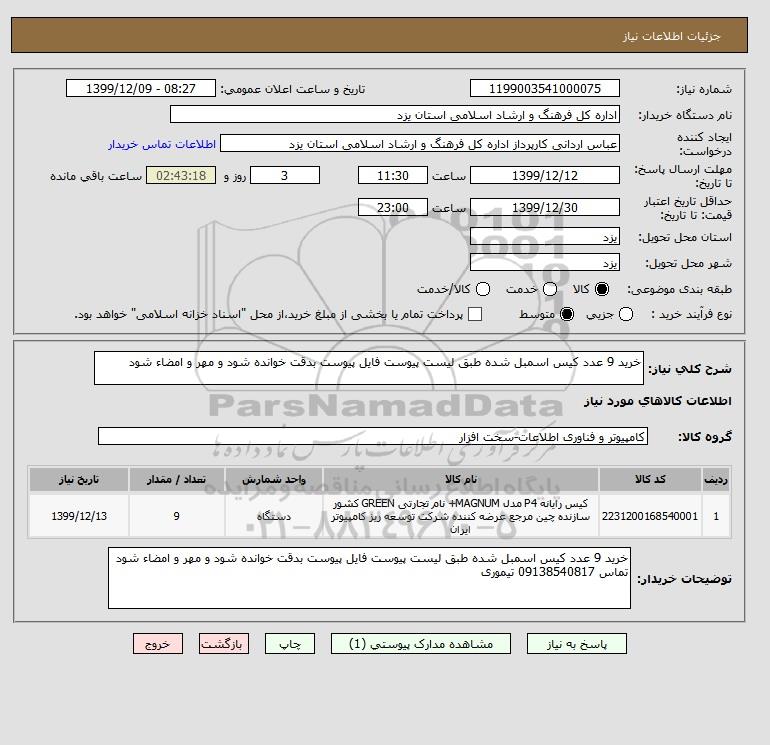Click the واحد شمارش column header
The width and height of the screenshot is (770, 745).
pos(274,479)
